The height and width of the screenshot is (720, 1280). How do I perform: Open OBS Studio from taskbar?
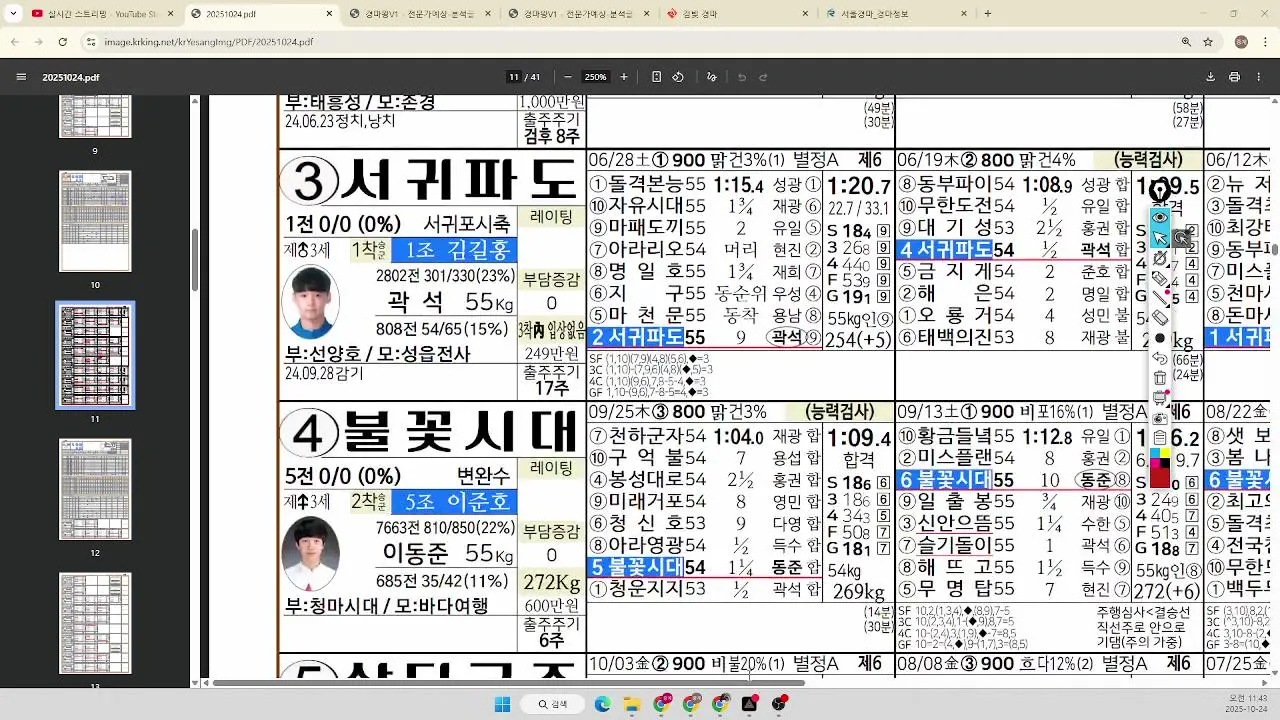(779, 704)
